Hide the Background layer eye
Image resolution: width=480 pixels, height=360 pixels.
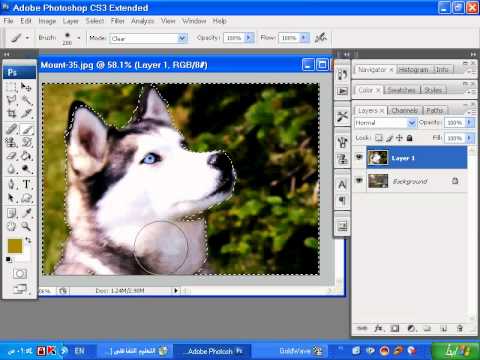pos(359,181)
